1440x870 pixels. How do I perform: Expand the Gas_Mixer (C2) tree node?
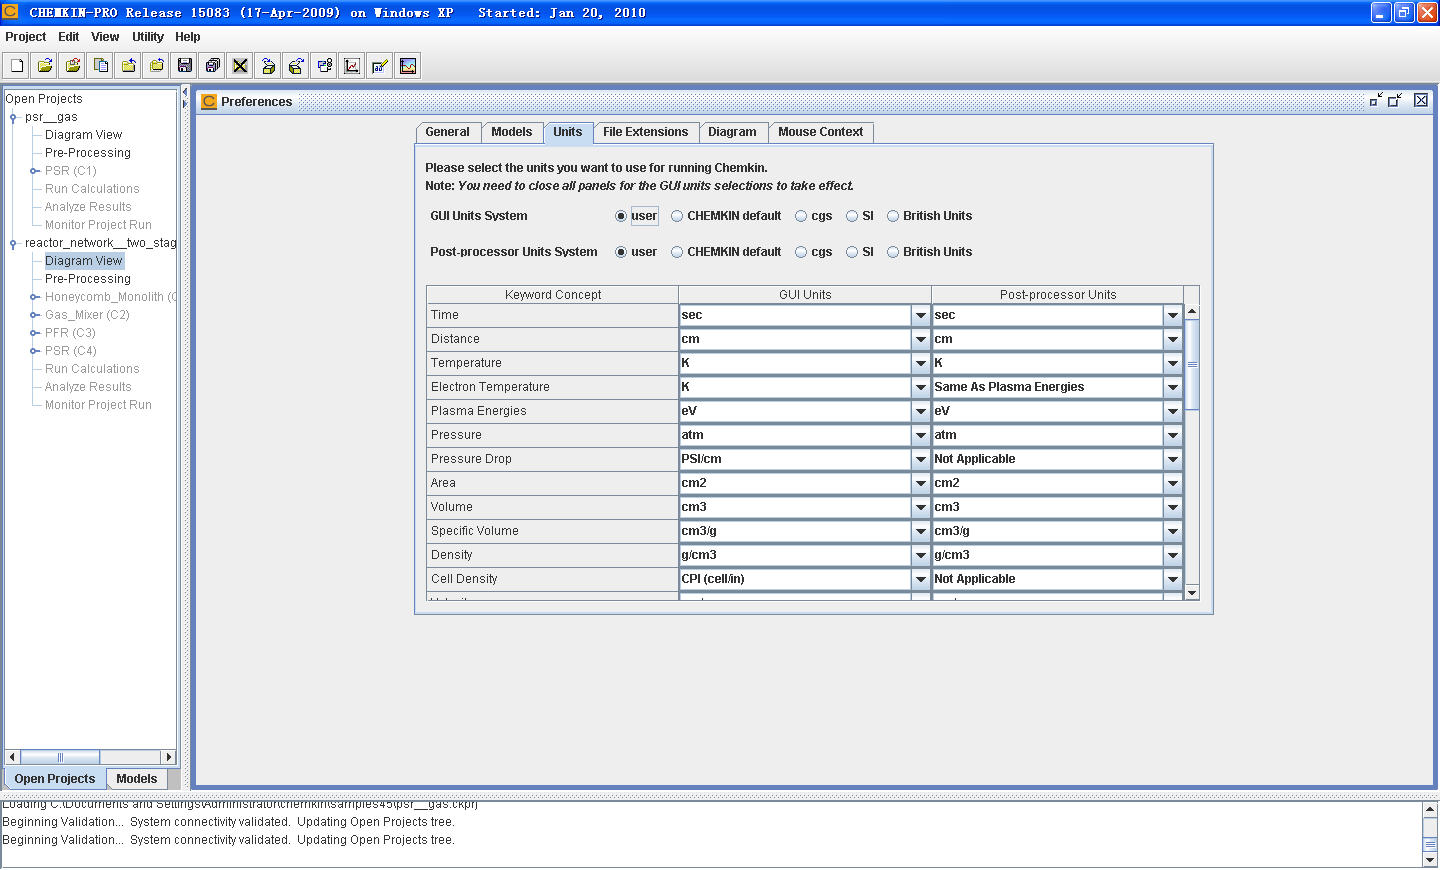click(x=33, y=315)
